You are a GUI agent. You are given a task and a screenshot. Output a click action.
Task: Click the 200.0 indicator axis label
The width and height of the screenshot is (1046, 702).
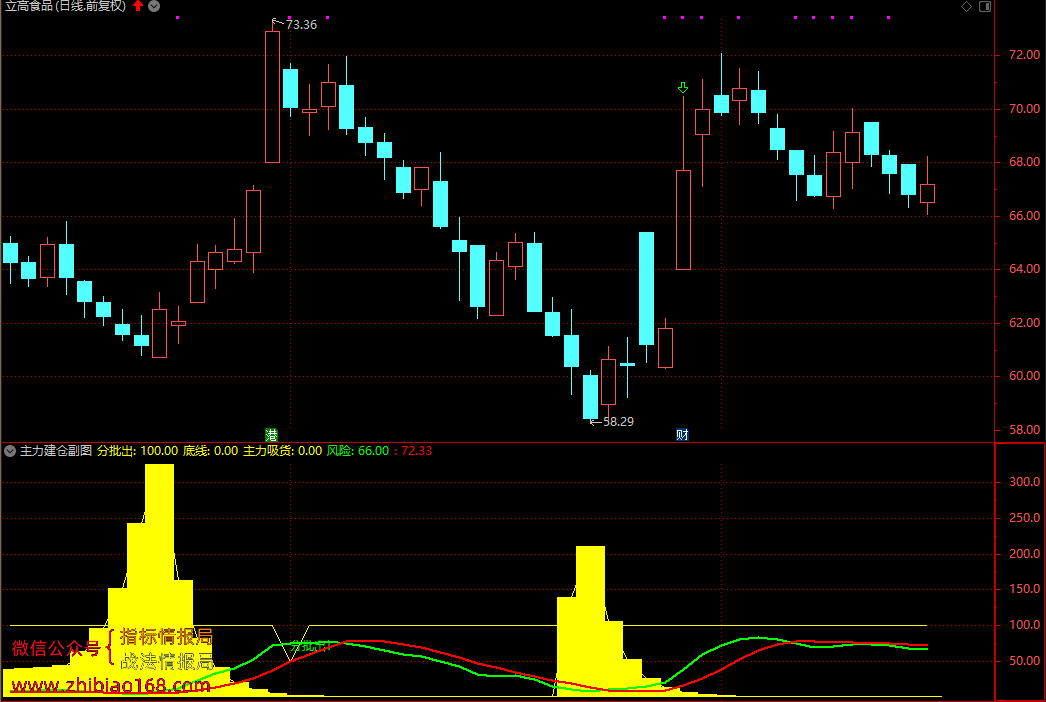1024,554
